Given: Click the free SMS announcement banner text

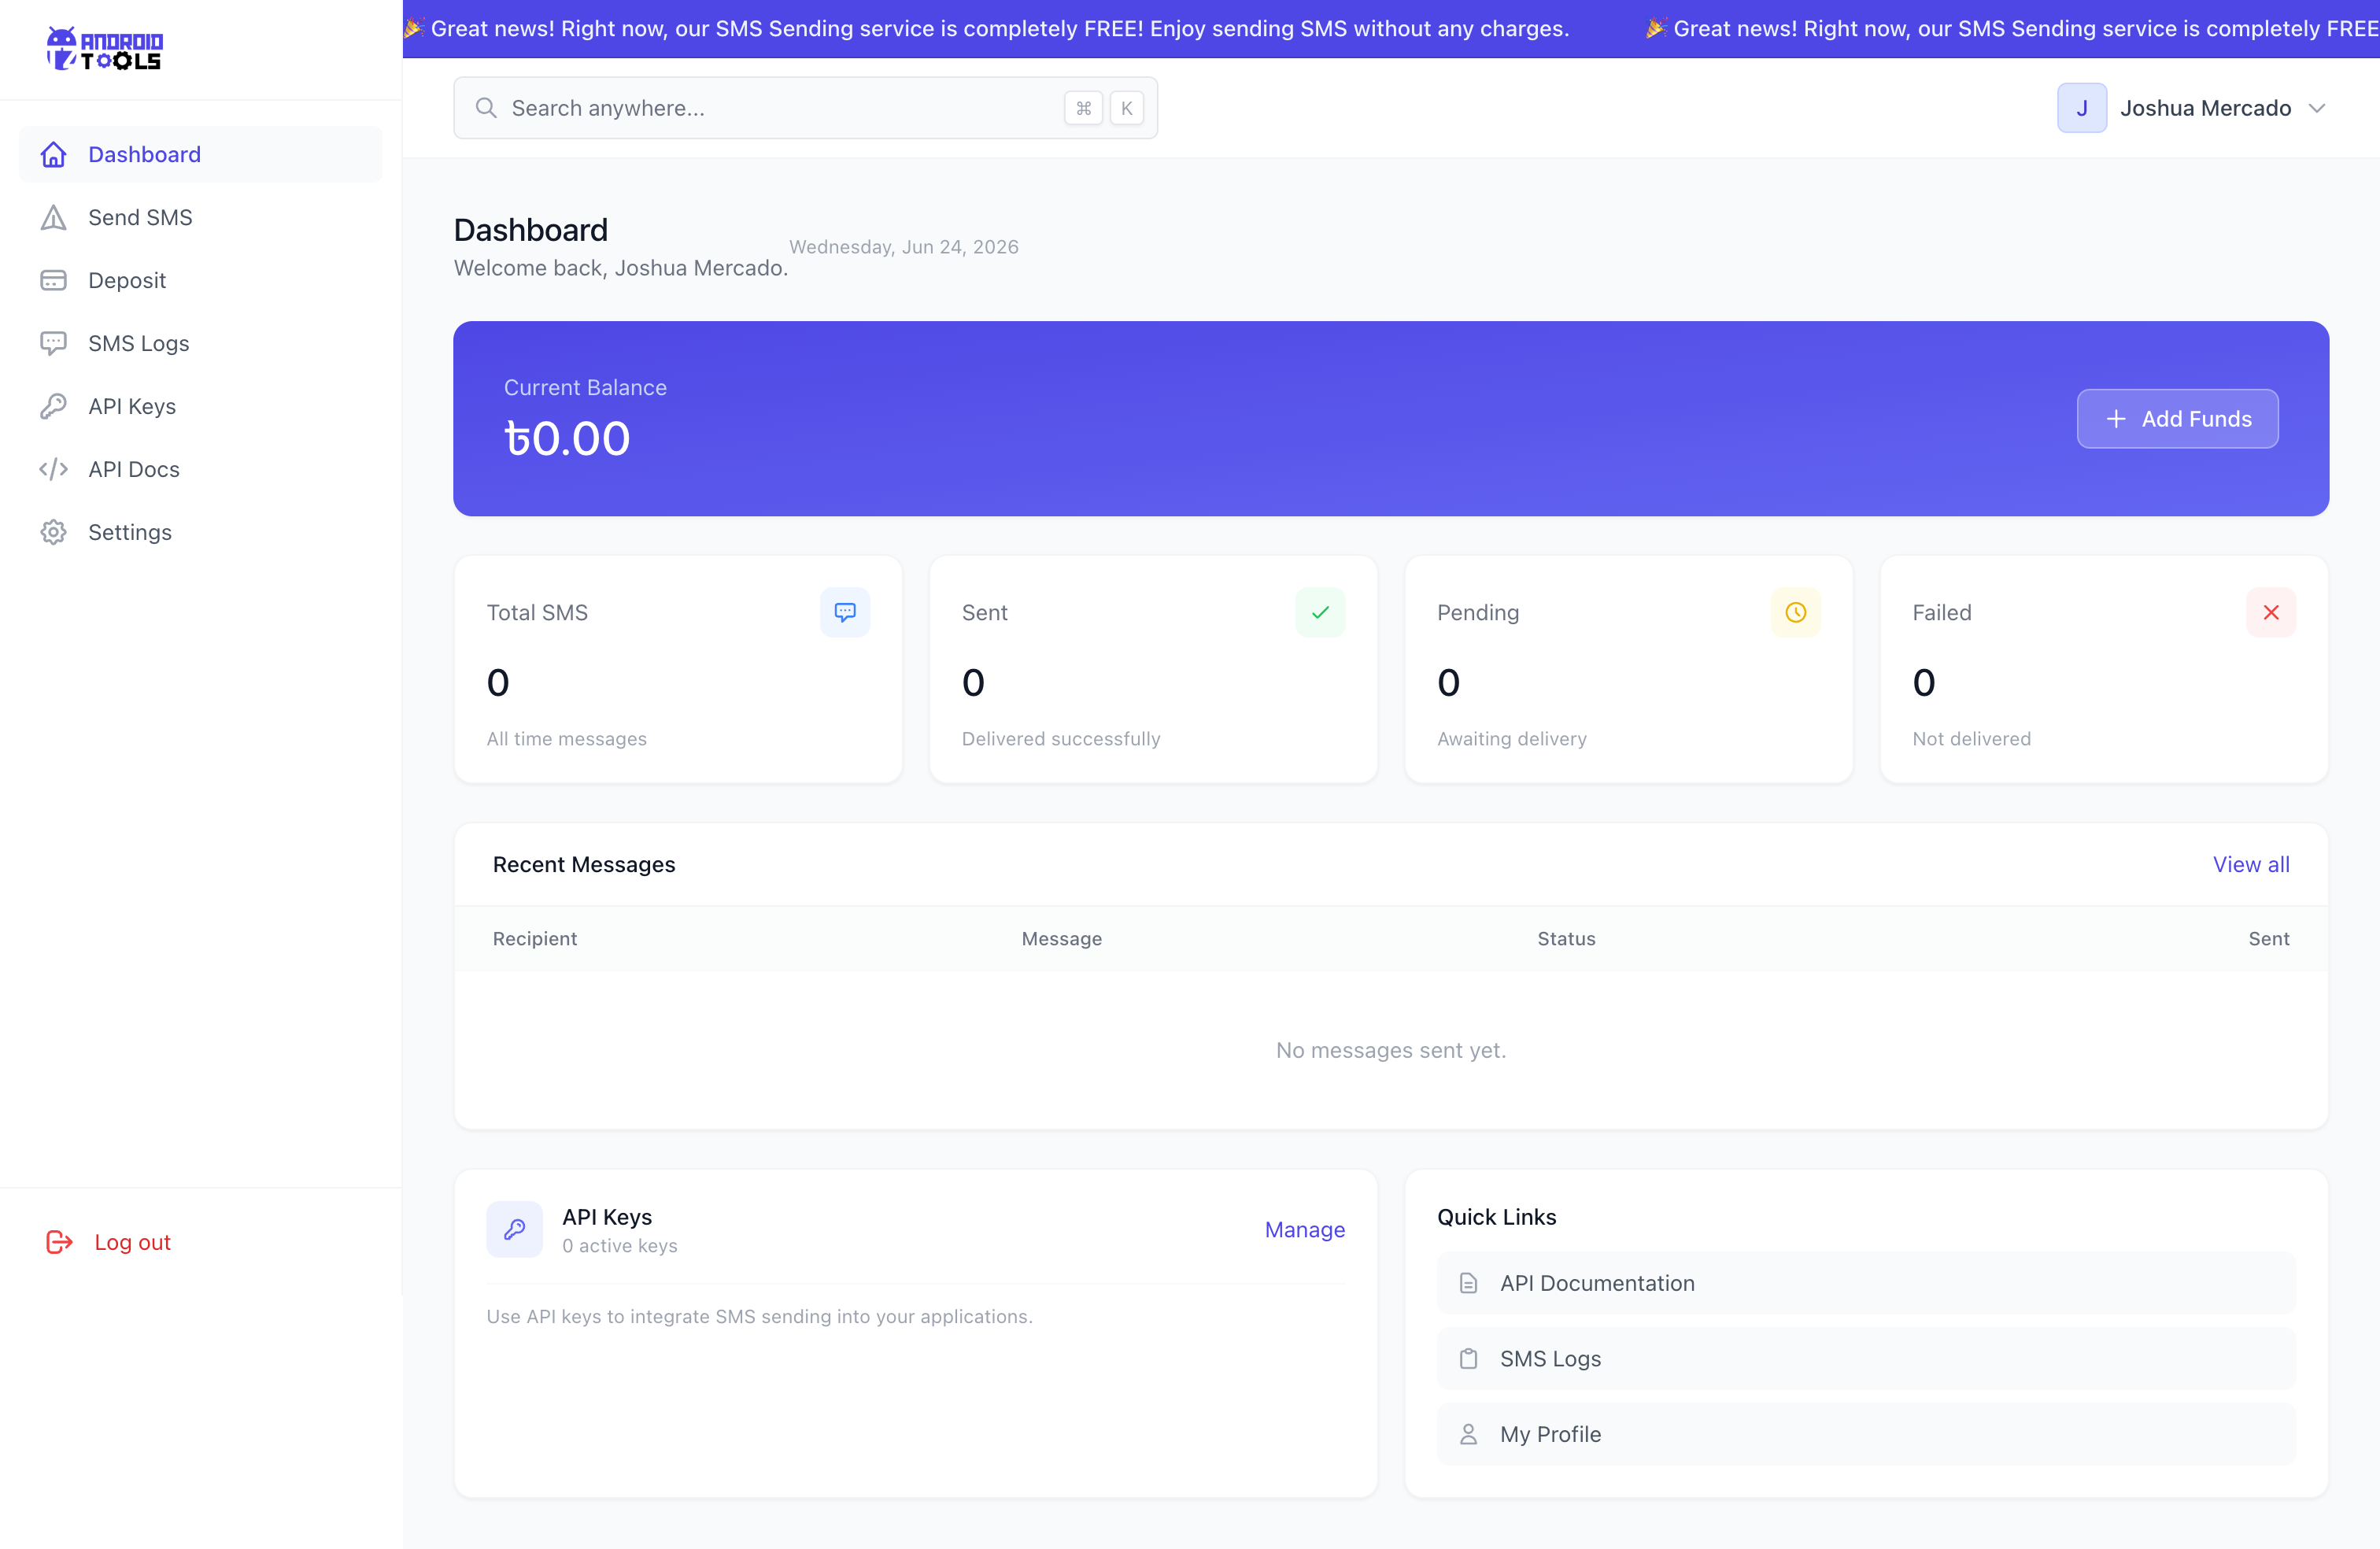Looking at the screenshot, I should point(999,28).
